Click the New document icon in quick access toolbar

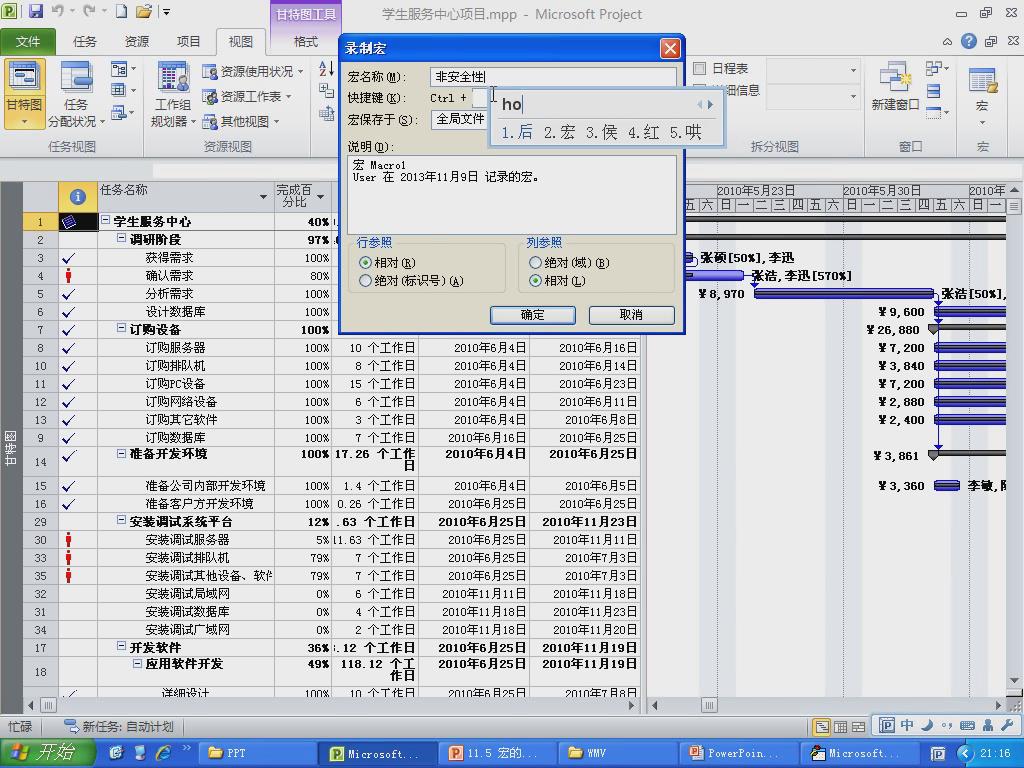tap(121, 11)
